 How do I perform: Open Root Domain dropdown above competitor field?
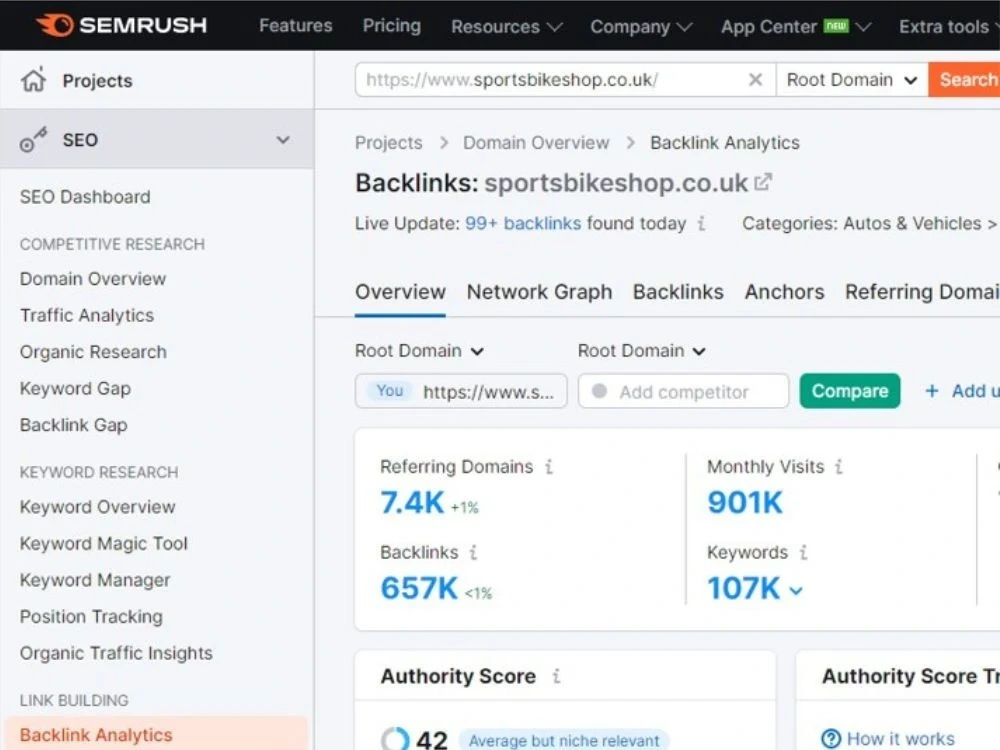tap(642, 351)
